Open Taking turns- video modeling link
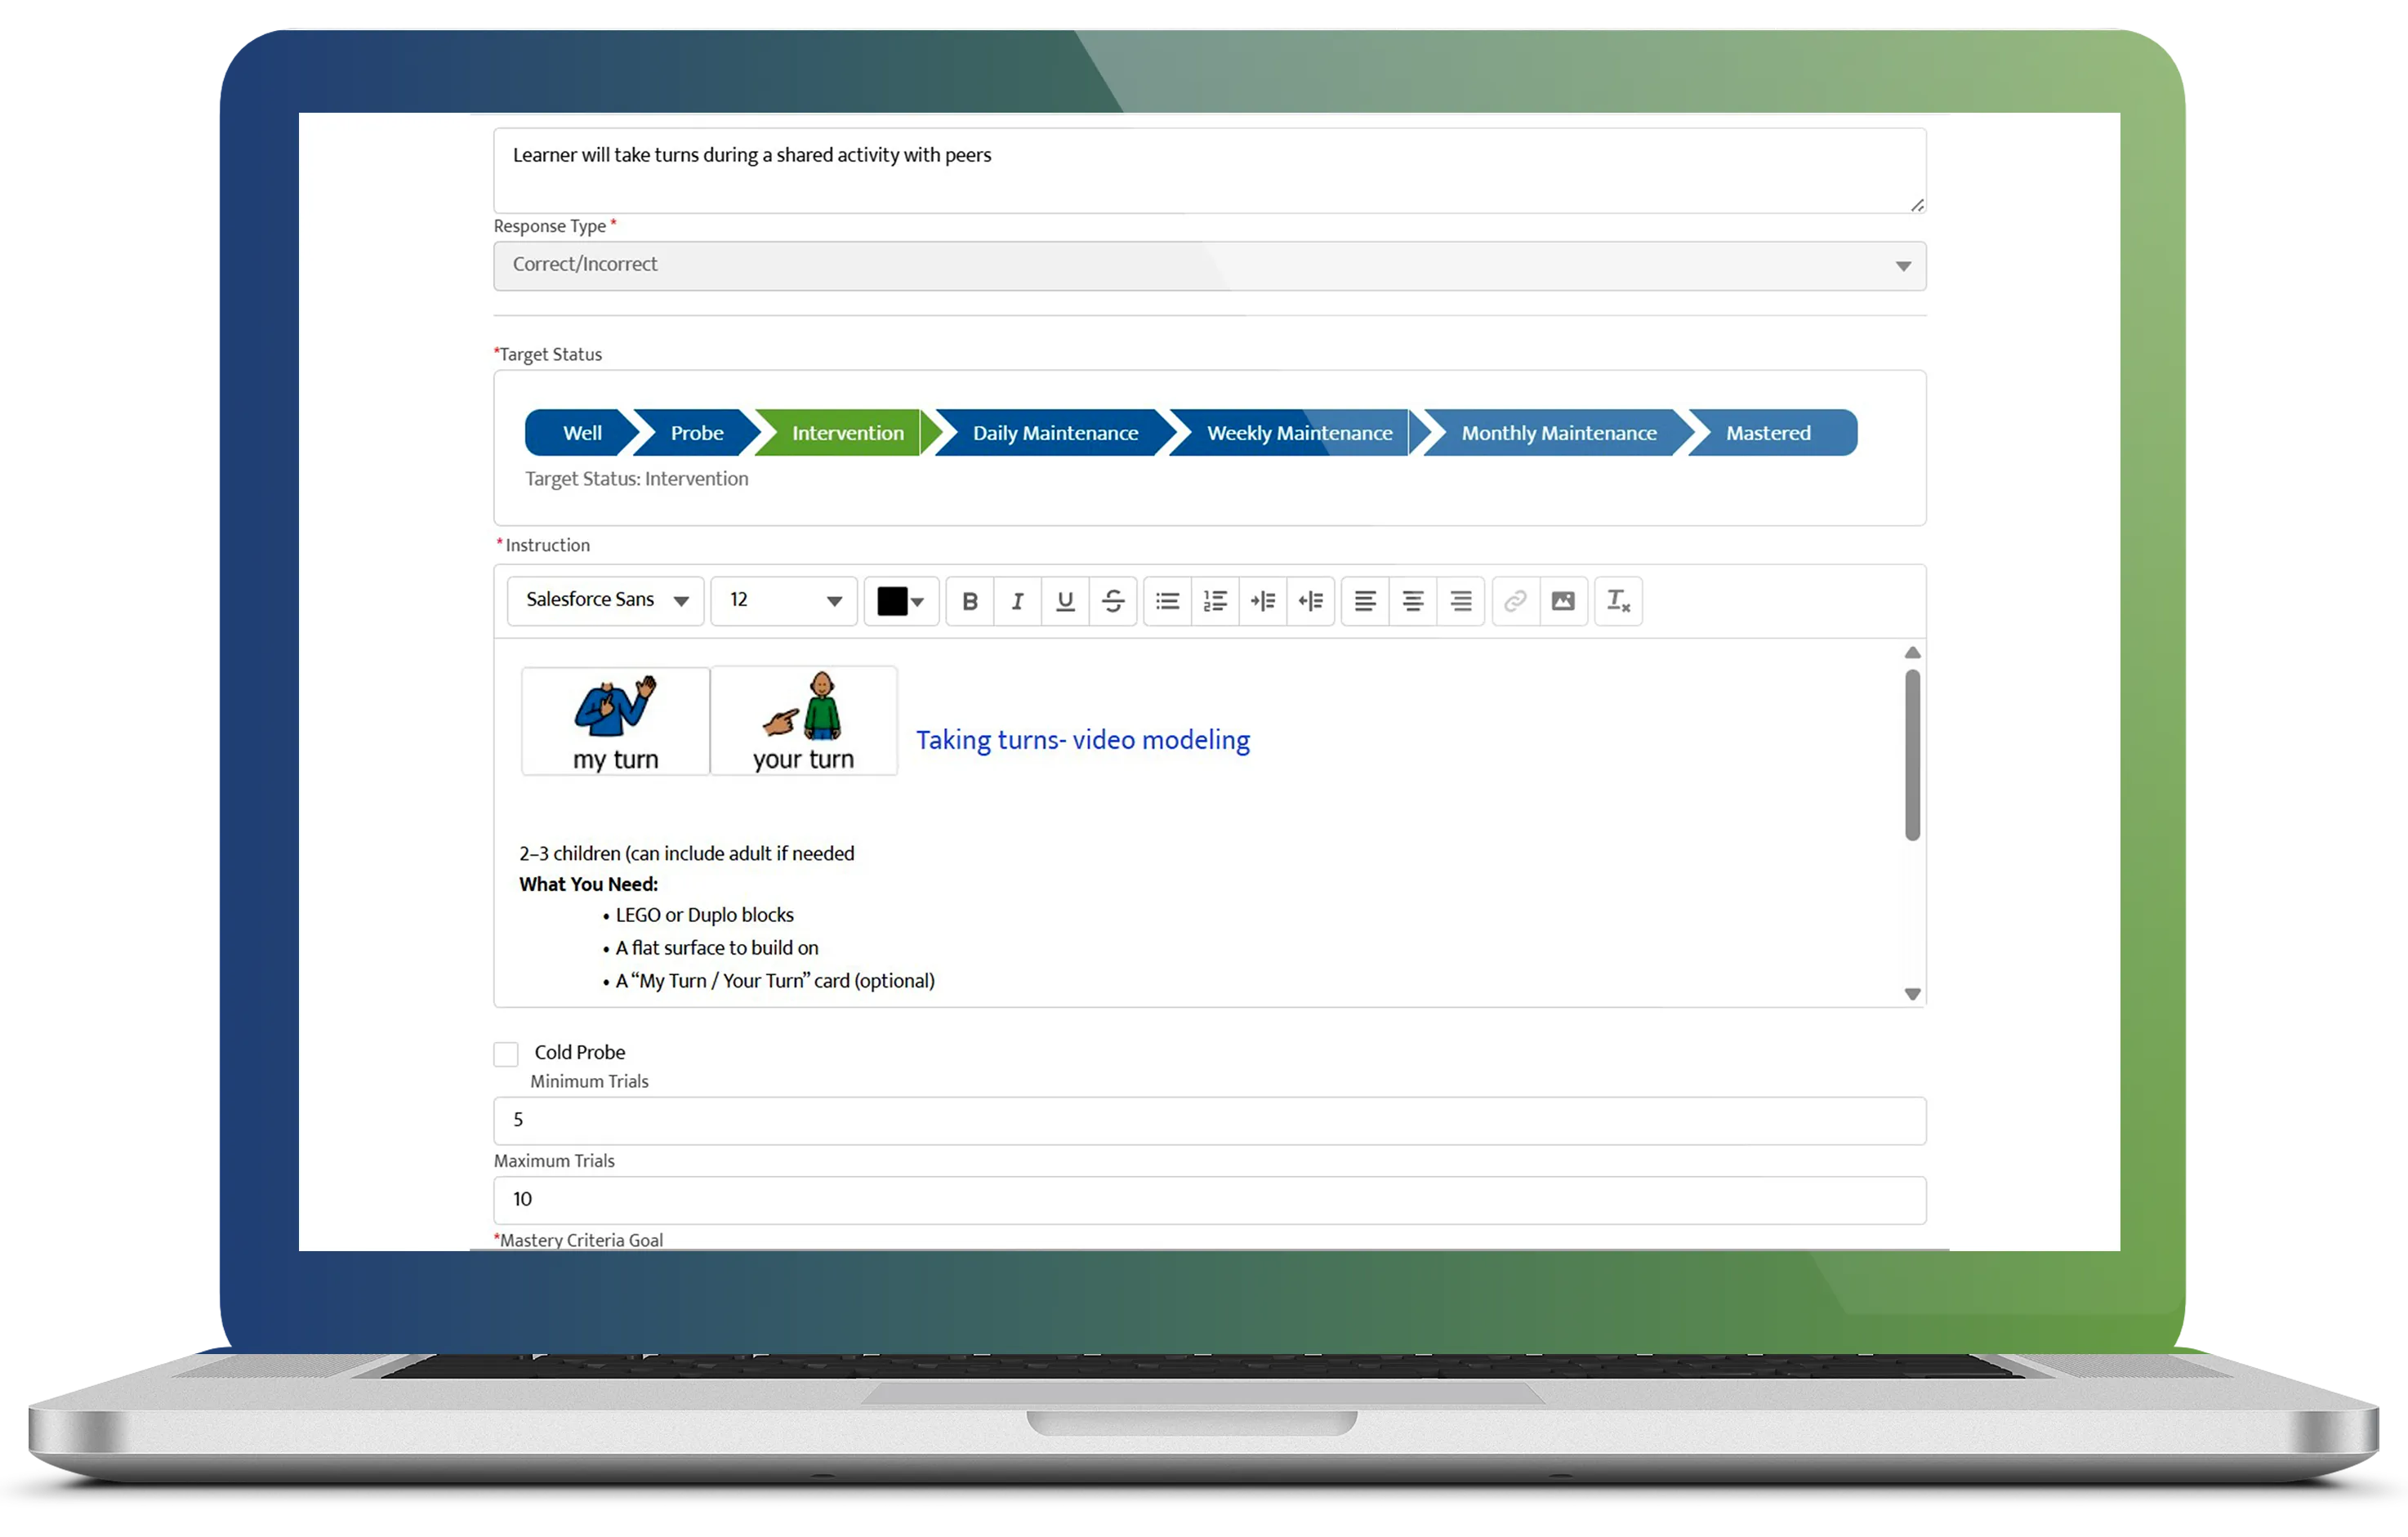The height and width of the screenshot is (1537, 2408). 1082,740
